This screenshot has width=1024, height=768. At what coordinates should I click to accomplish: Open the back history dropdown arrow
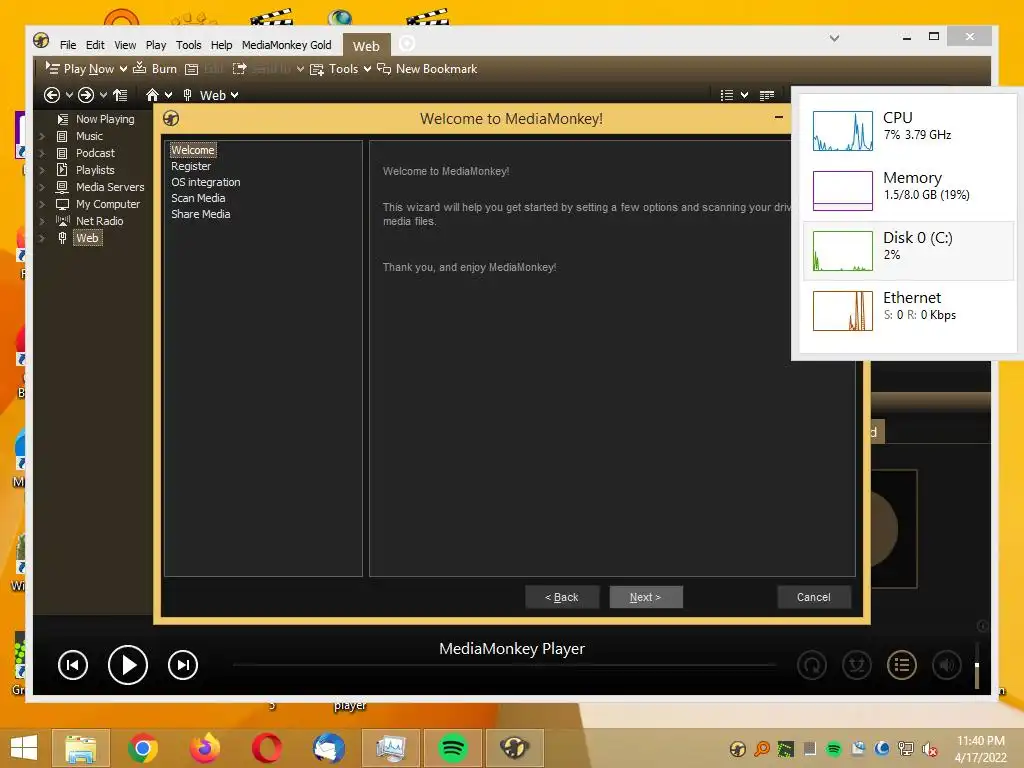point(69,95)
